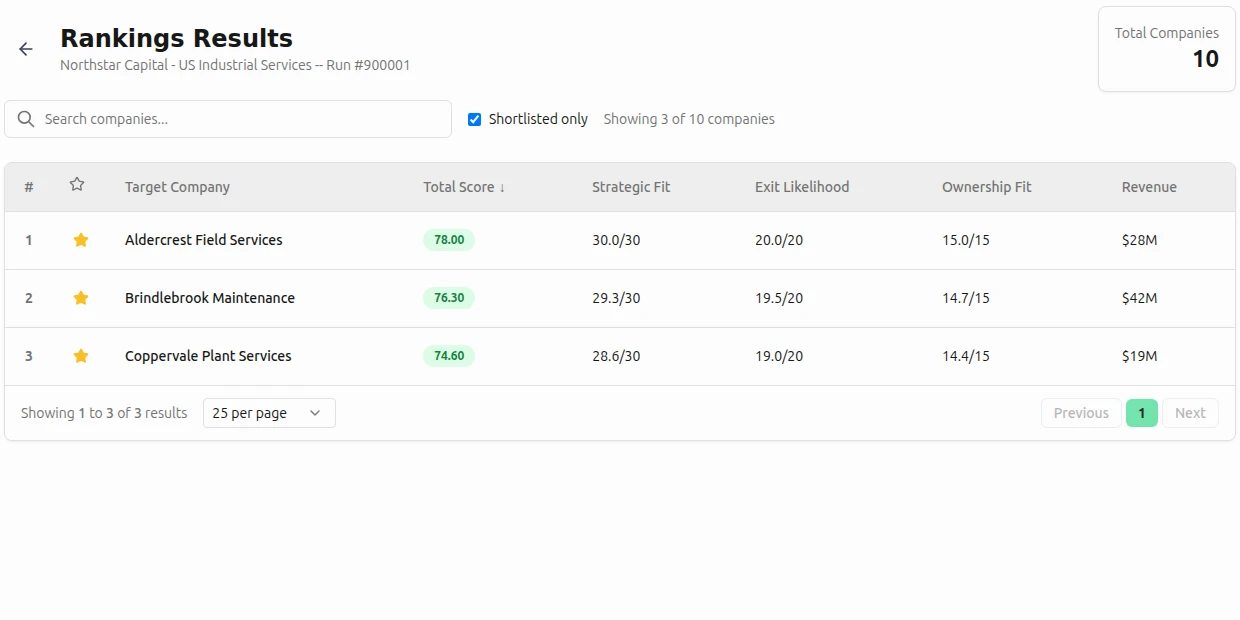Screen dimensions: 1240x620
Task: Sort by Ownership Fit column
Action: click(986, 187)
